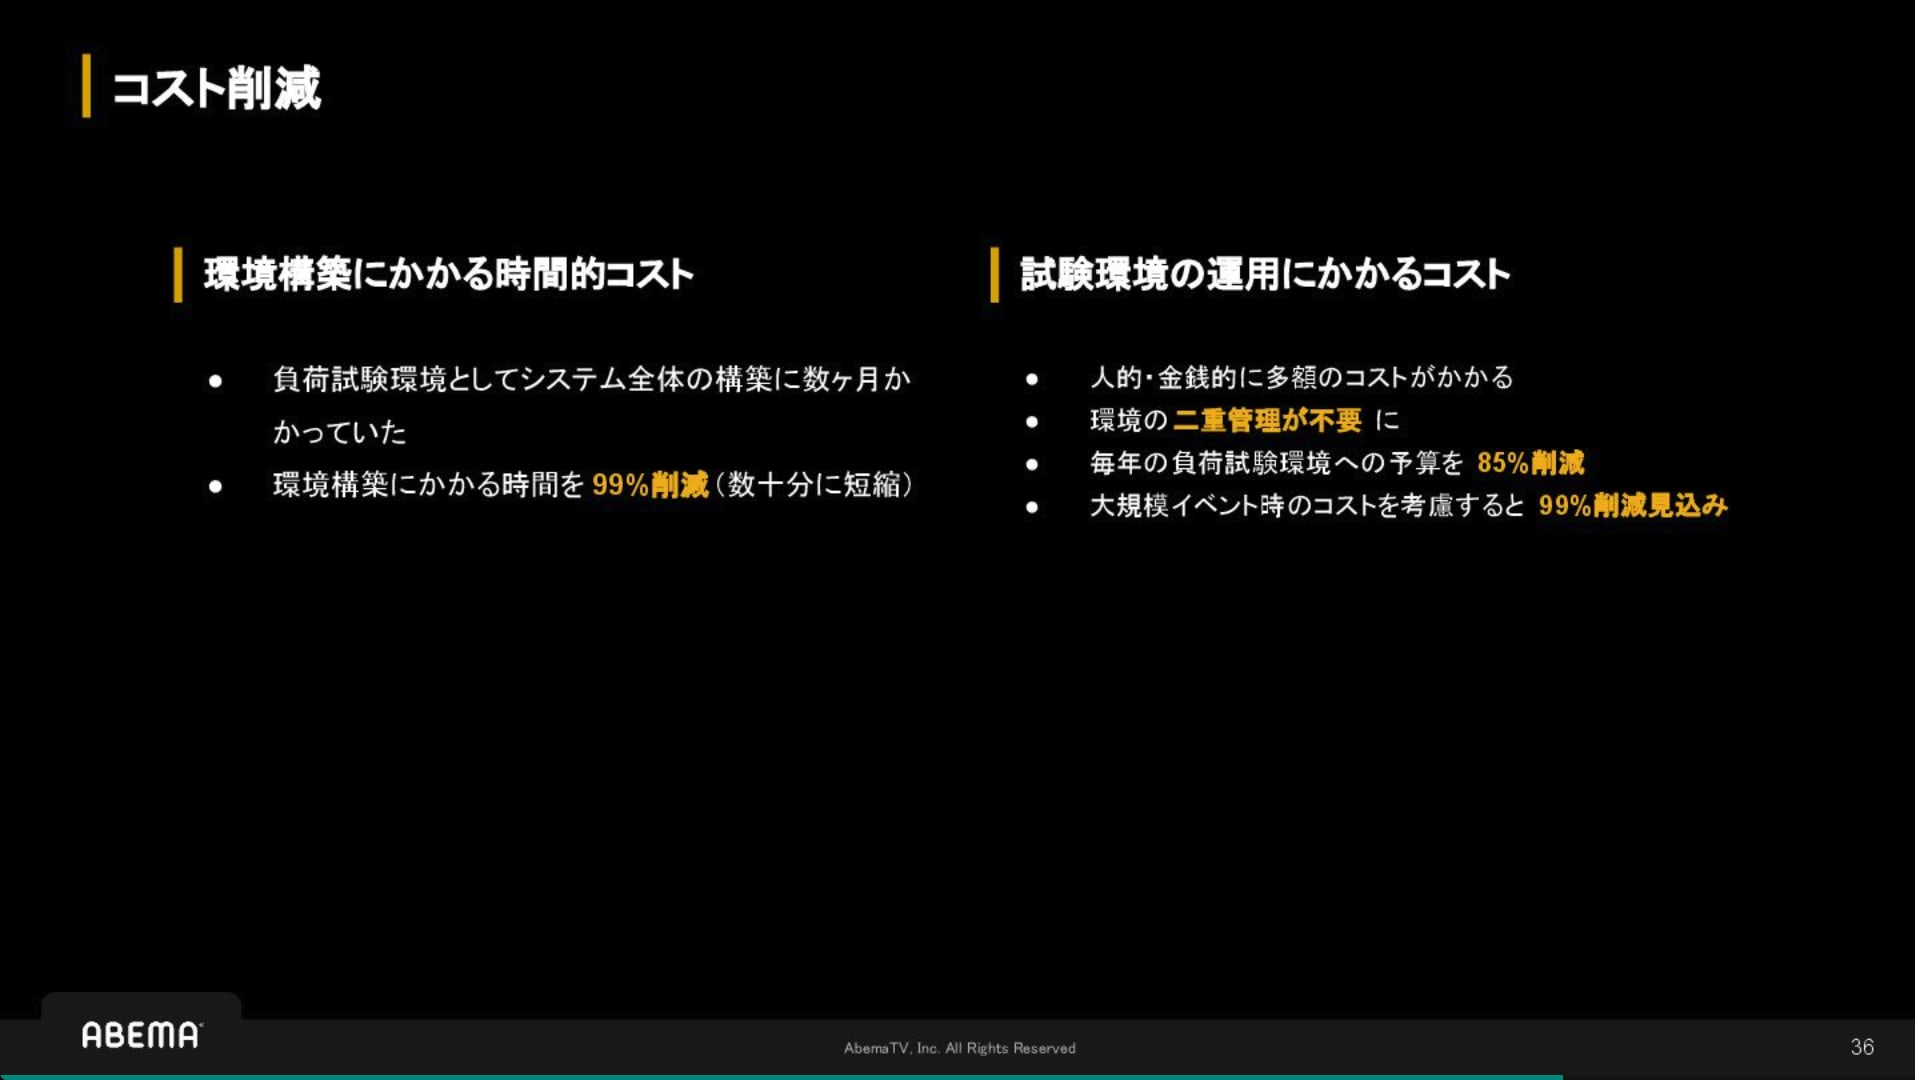Click the 99%削減見込み highlighted text

(1634, 507)
